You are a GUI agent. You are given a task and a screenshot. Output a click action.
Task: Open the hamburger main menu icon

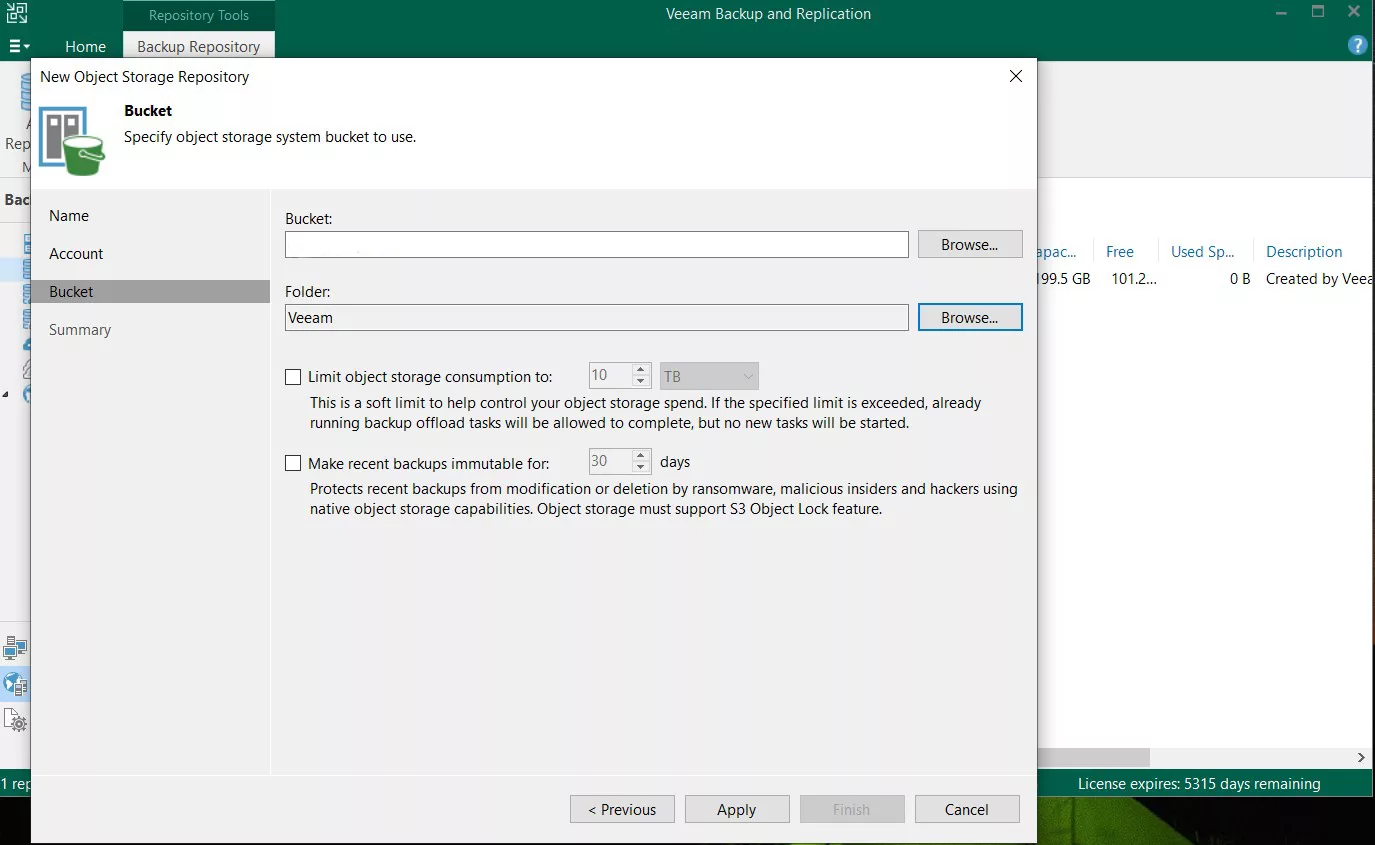tap(18, 46)
